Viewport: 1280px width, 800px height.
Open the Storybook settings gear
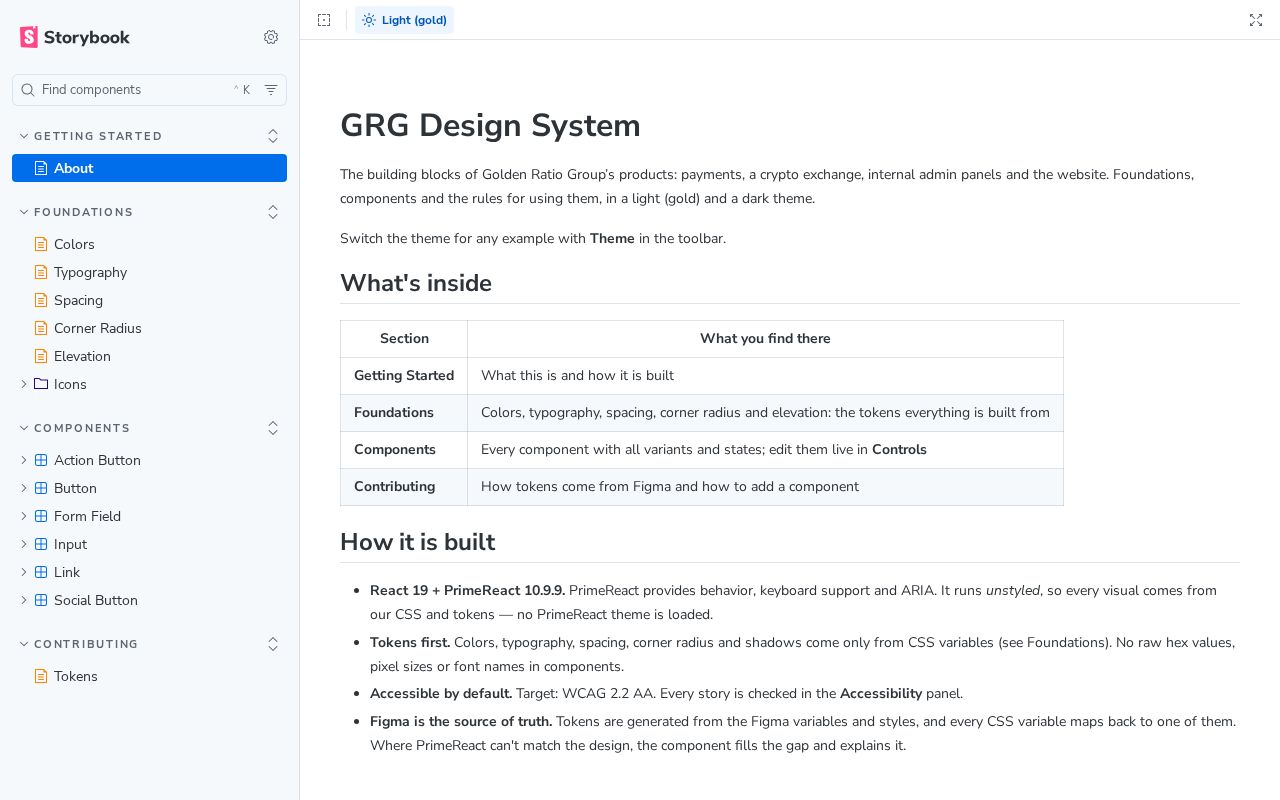271,37
